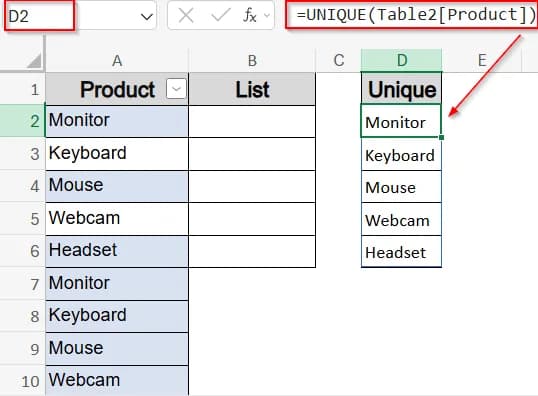Select row 7 header
This screenshot has height=396, width=538.
tap(22, 284)
